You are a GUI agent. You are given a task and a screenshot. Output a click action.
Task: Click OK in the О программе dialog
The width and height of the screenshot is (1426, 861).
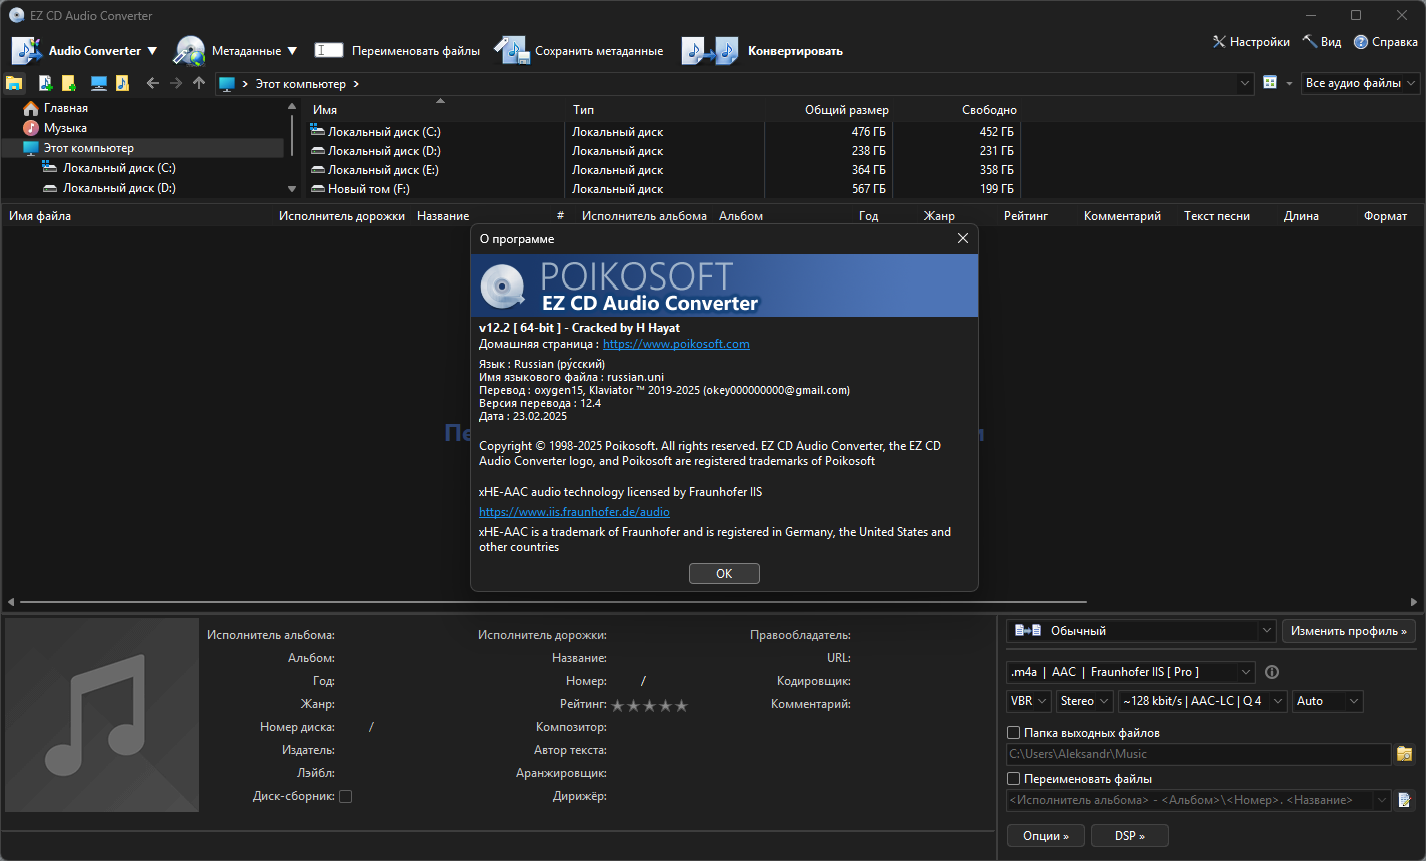pos(724,573)
